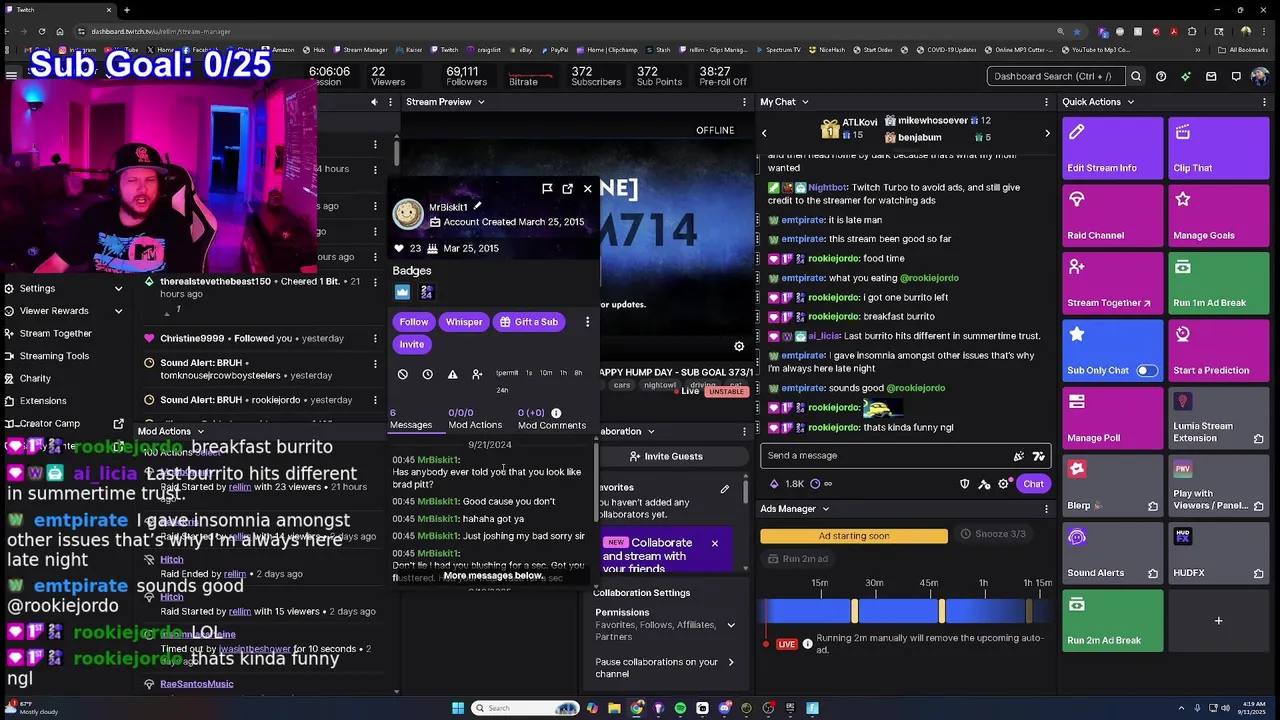Close the MrBiskit1 user card

pos(588,188)
